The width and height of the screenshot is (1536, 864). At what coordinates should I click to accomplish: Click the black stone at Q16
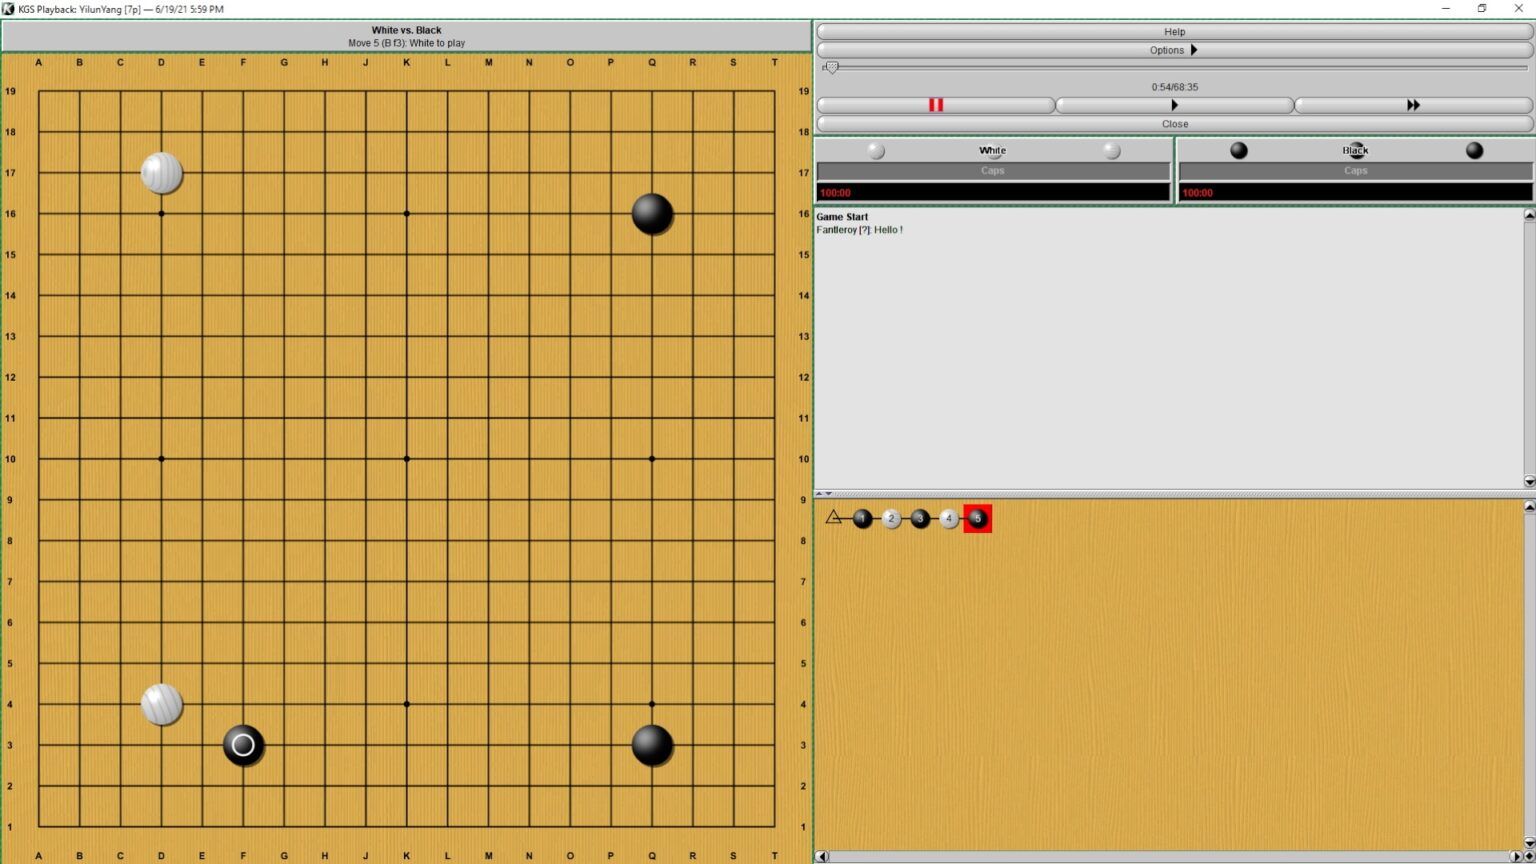point(651,213)
